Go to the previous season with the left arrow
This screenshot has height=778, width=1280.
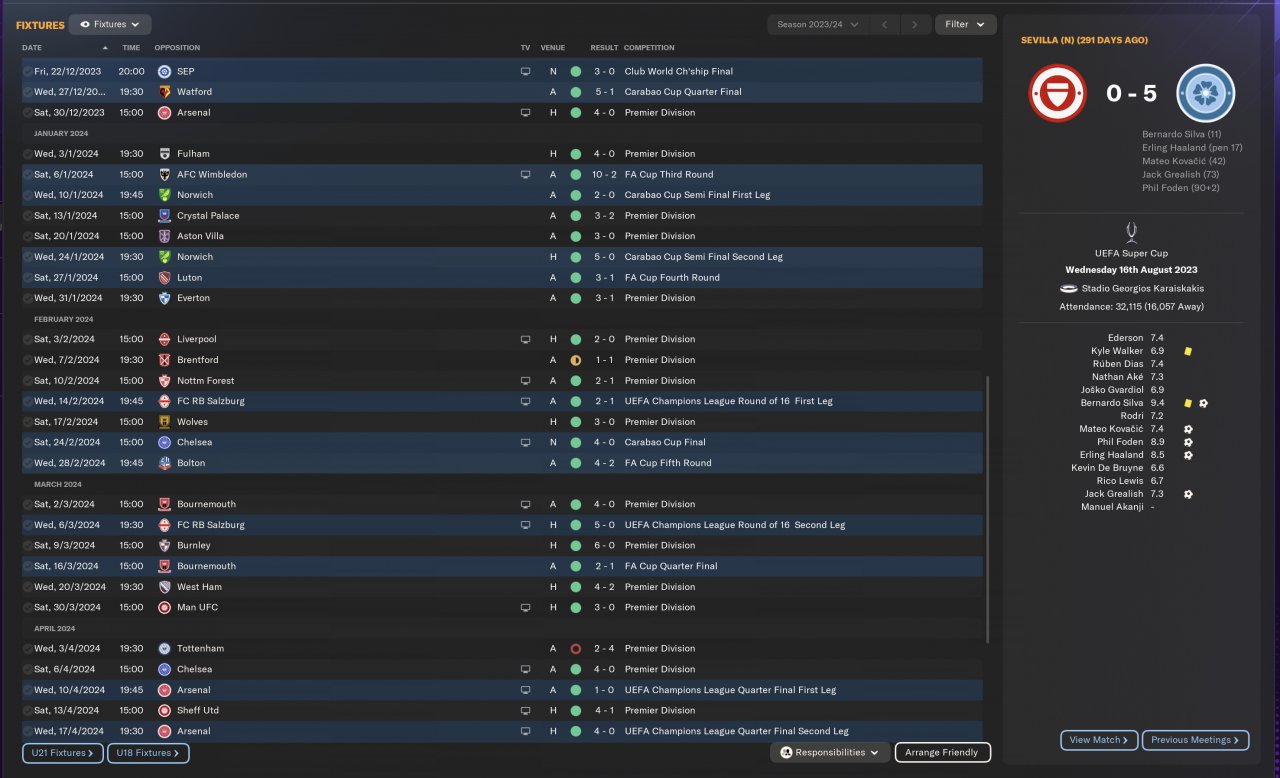coord(884,25)
